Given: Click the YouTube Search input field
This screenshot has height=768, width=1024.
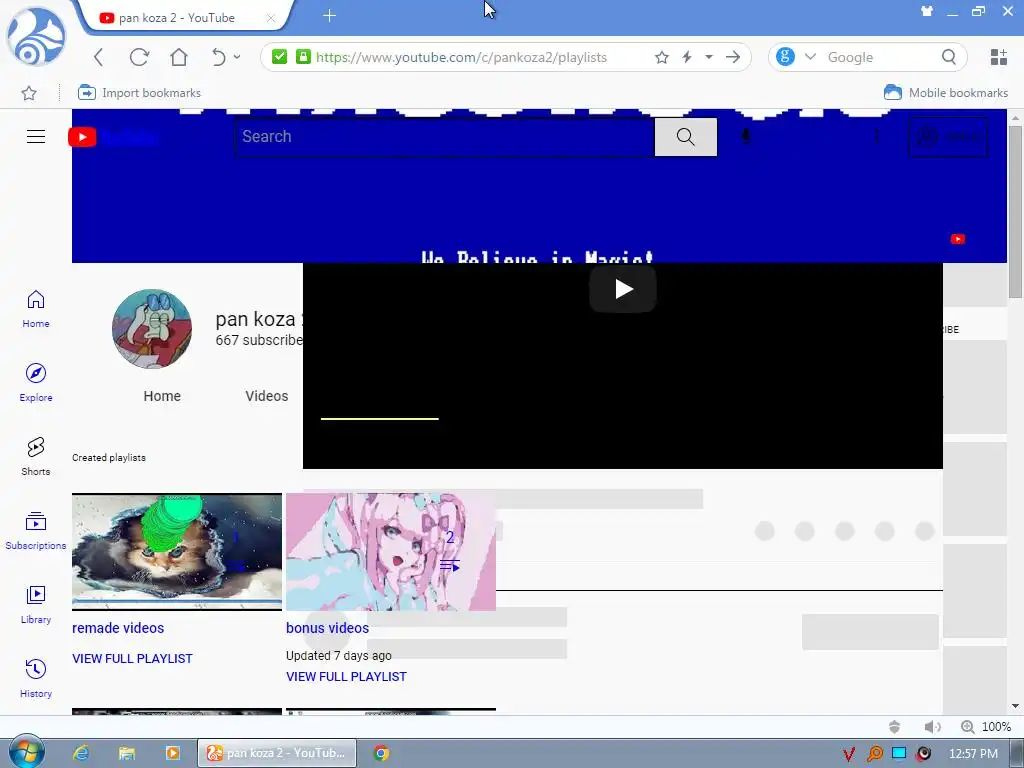Looking at the screenshot, I should pyautogui.click(x=445, y=137).
